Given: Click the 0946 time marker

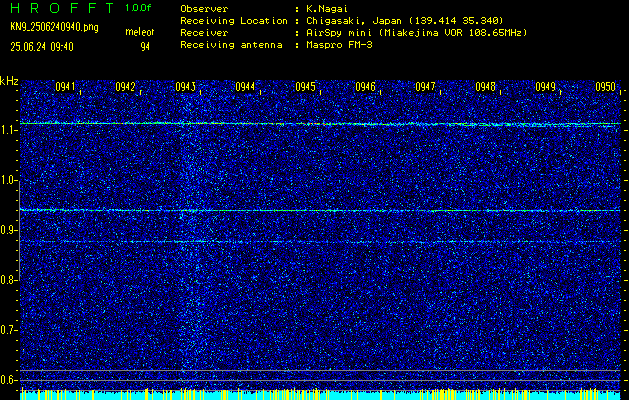Looking at the screenshot, I should click(x=365, y=86).
